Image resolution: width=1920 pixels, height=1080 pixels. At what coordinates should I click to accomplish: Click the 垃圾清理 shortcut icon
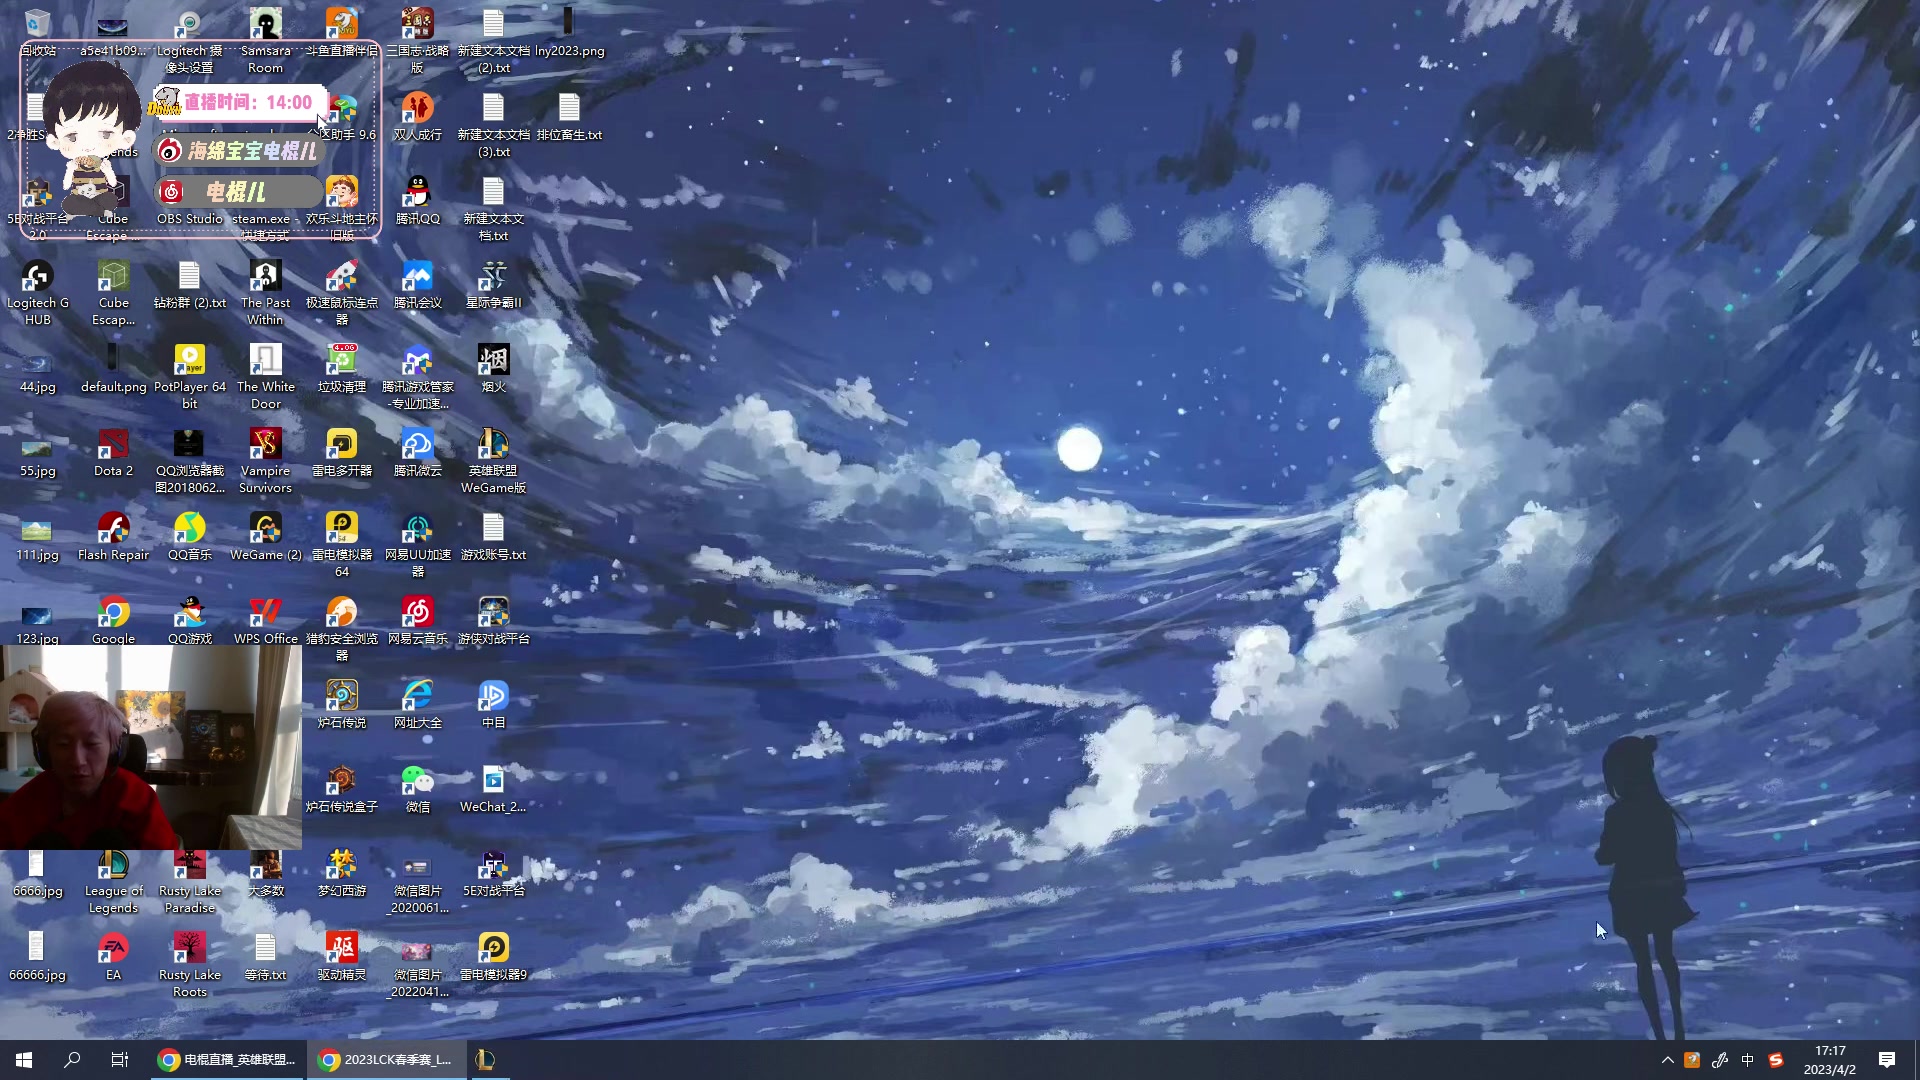pos(341,368)
